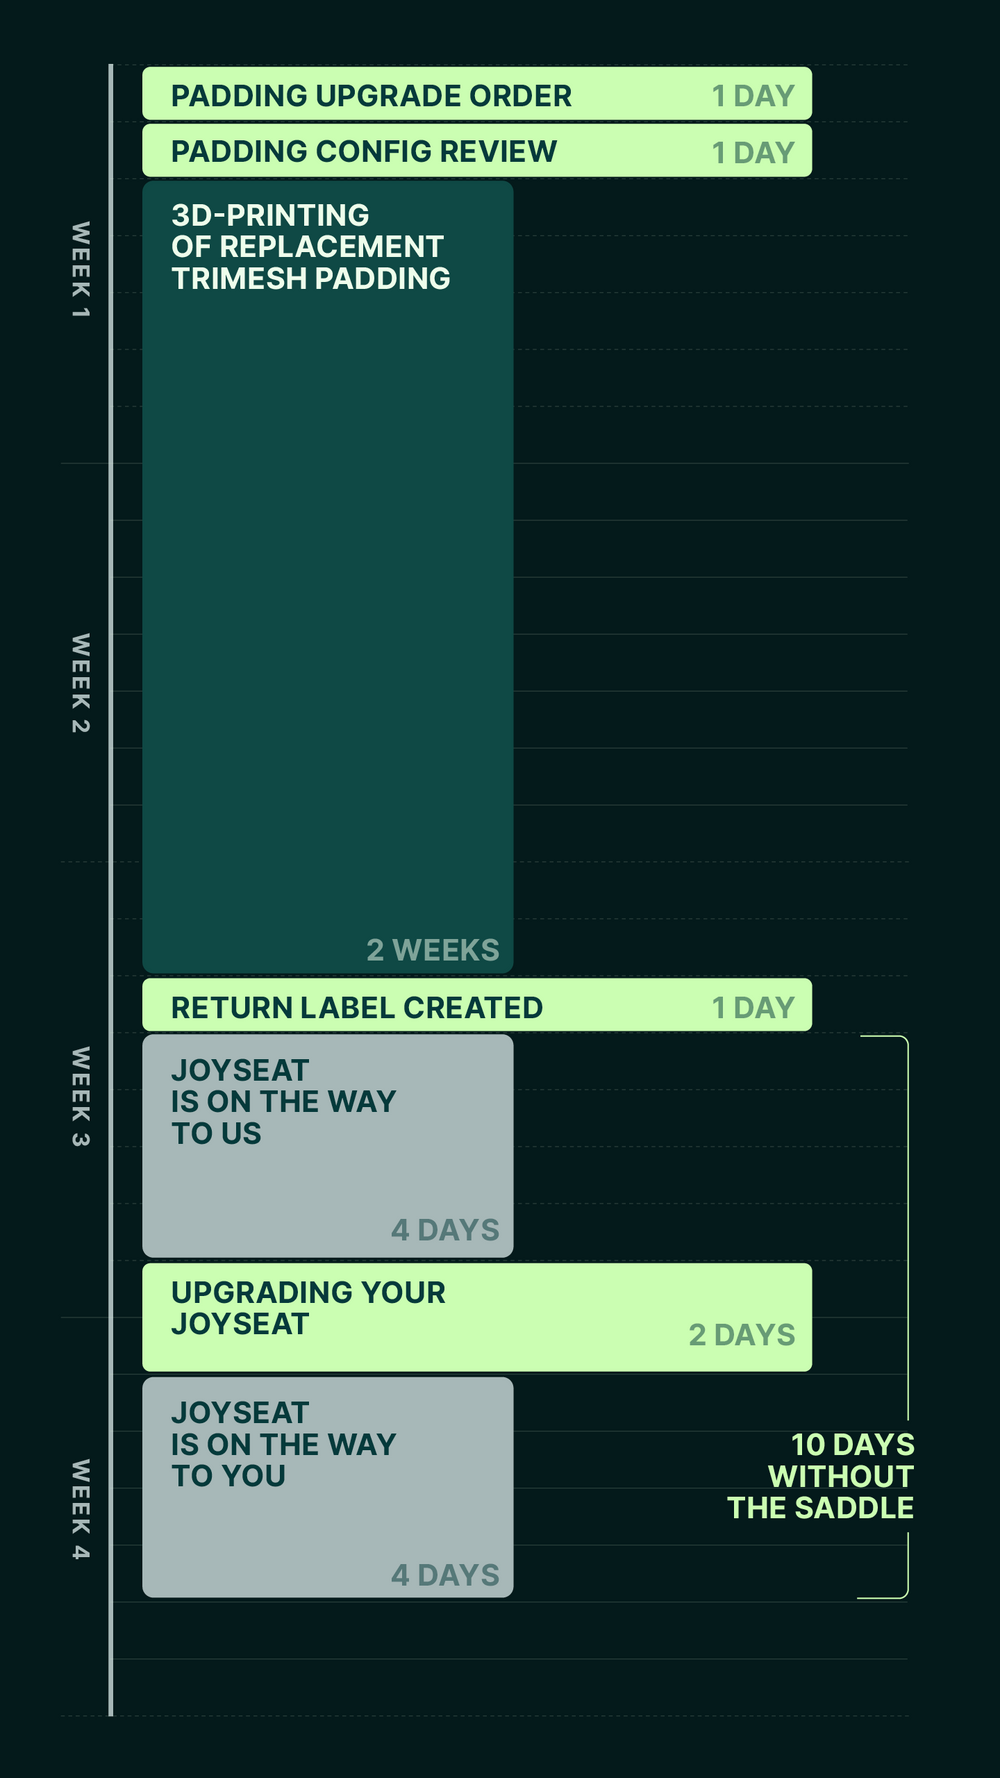The image size is (1000, 1778).
Task: Click the vertical timeline axis line
Action: [111, 890]
